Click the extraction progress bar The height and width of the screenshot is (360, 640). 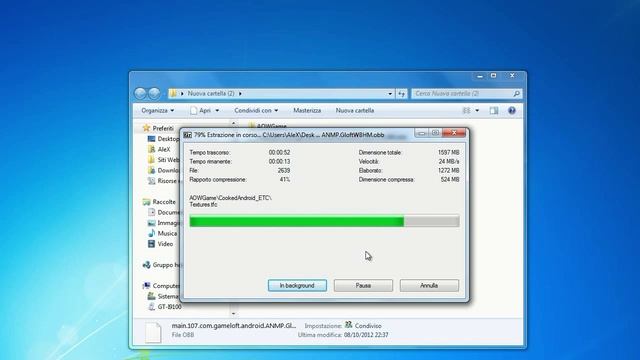[324, 221]
